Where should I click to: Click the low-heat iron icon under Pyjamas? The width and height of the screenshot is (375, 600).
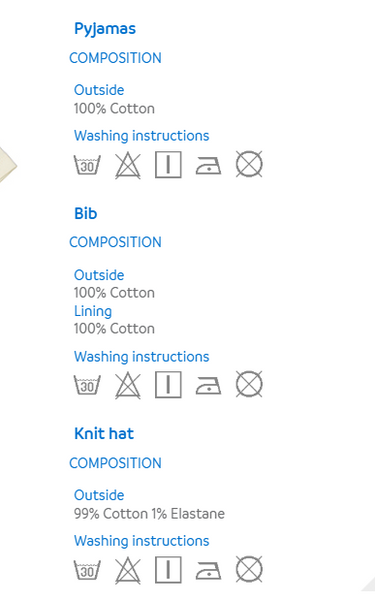[x=209, y=166]
